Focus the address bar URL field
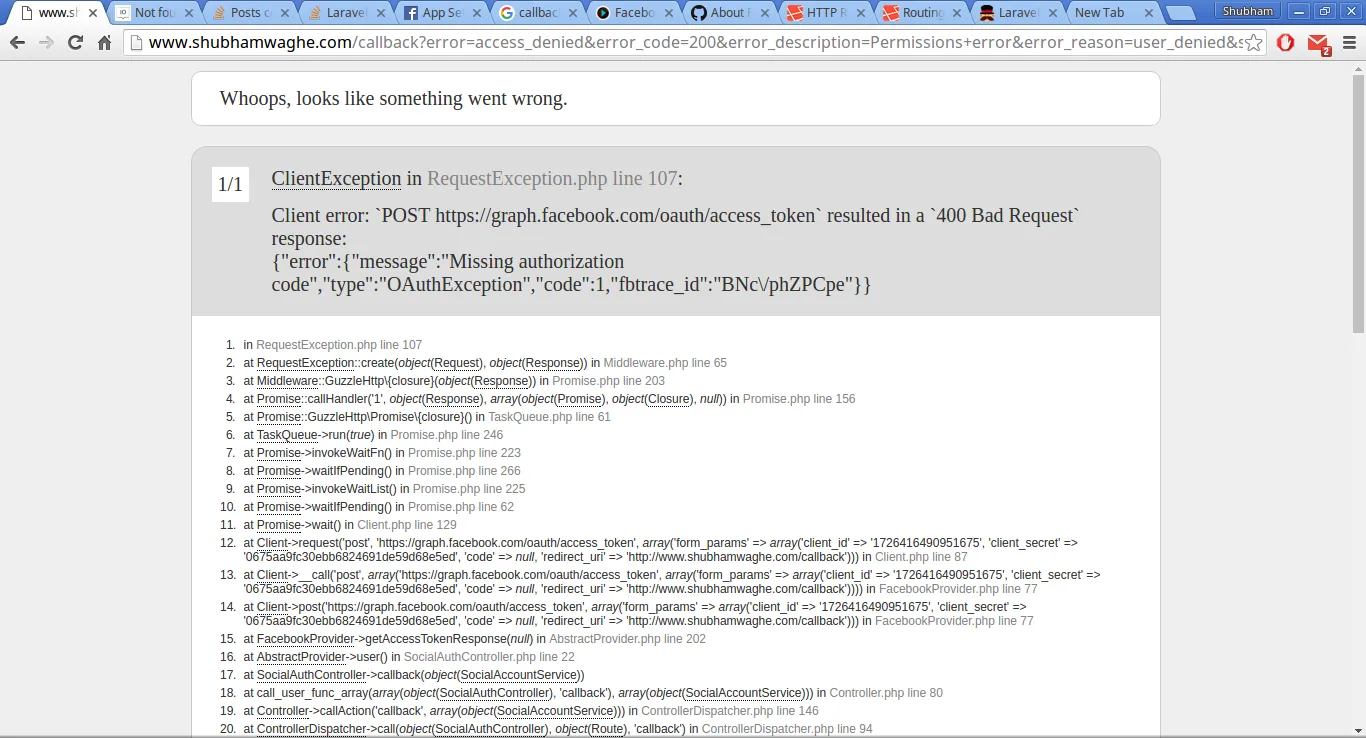This screenshot has height=738, width=1366. point(695,43)
